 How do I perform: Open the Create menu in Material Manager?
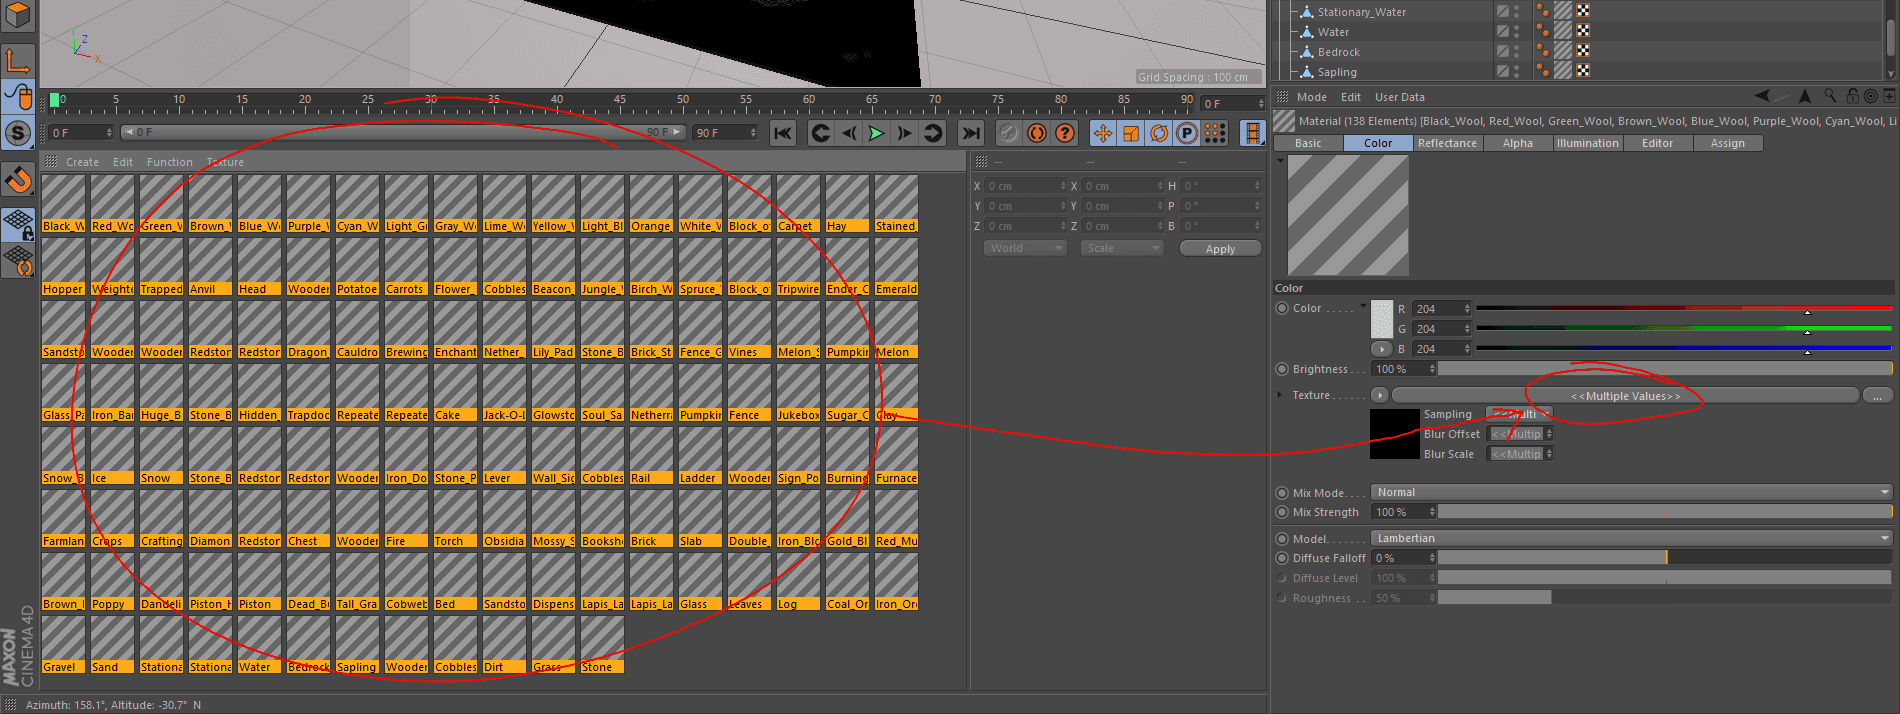(82, 162)
